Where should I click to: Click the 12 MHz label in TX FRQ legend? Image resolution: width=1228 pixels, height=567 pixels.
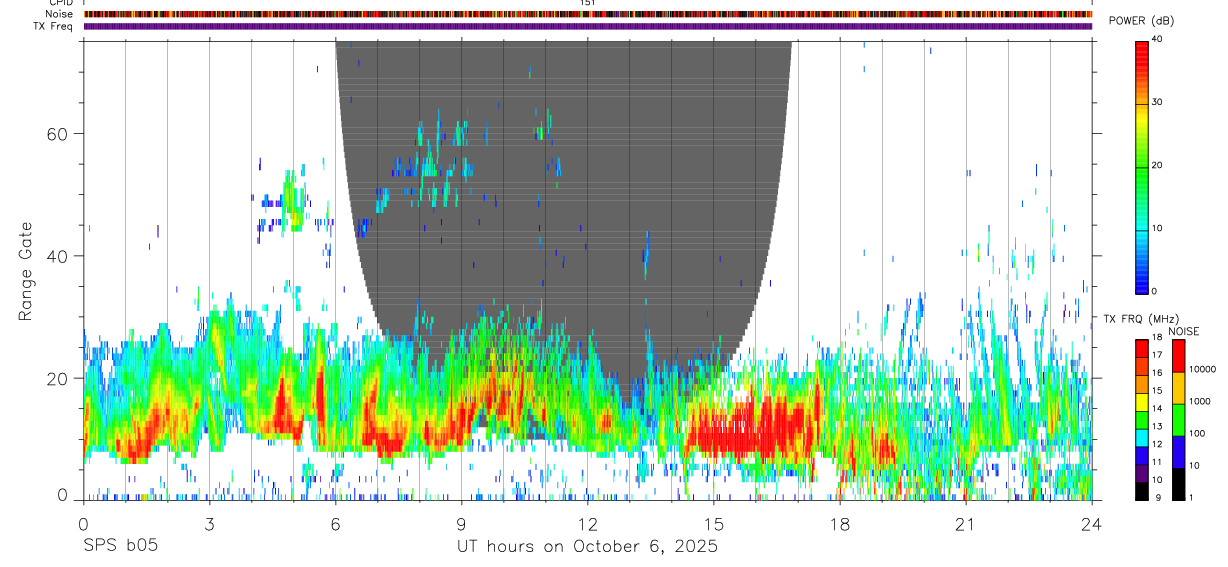1157,444
